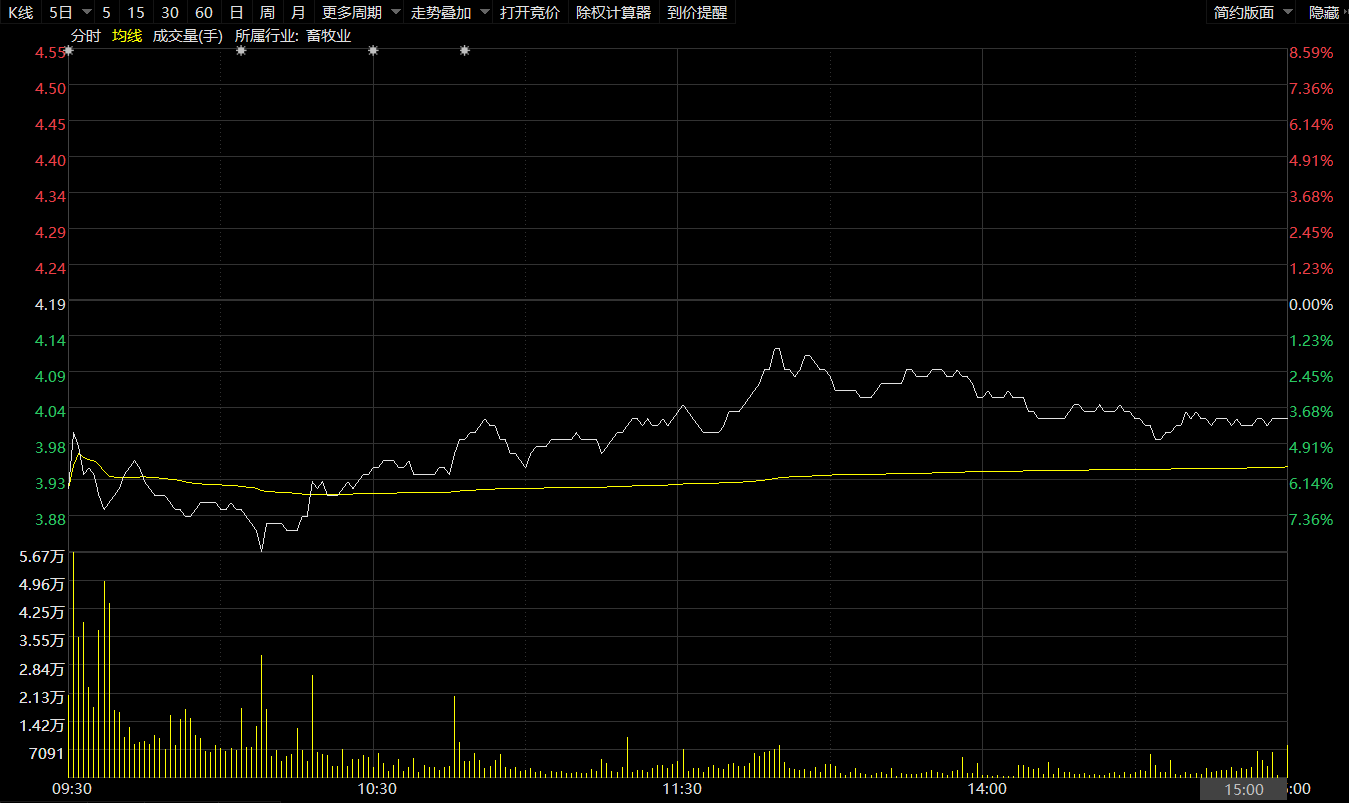
Task: Click the 09:30 time axis label
Action: (x=71, y=789)
